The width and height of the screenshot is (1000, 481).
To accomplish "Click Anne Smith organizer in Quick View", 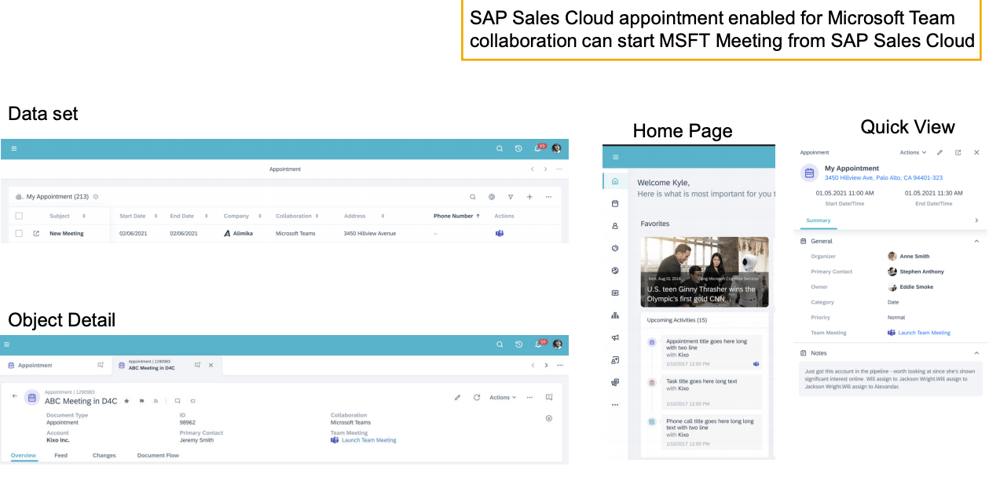I will point(915,256).
